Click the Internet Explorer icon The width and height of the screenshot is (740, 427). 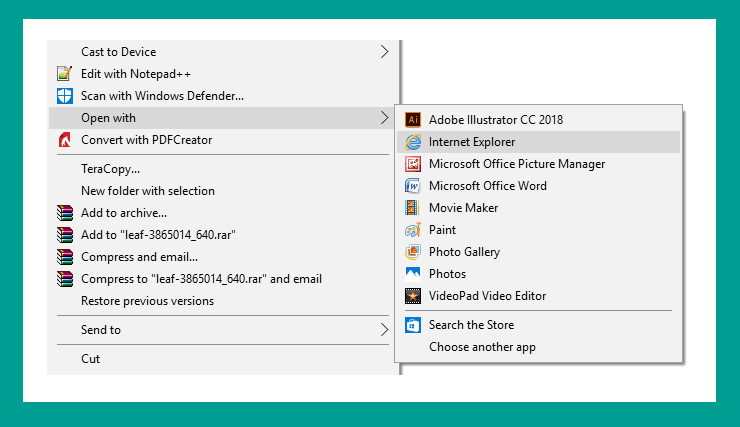click(413, 142)
